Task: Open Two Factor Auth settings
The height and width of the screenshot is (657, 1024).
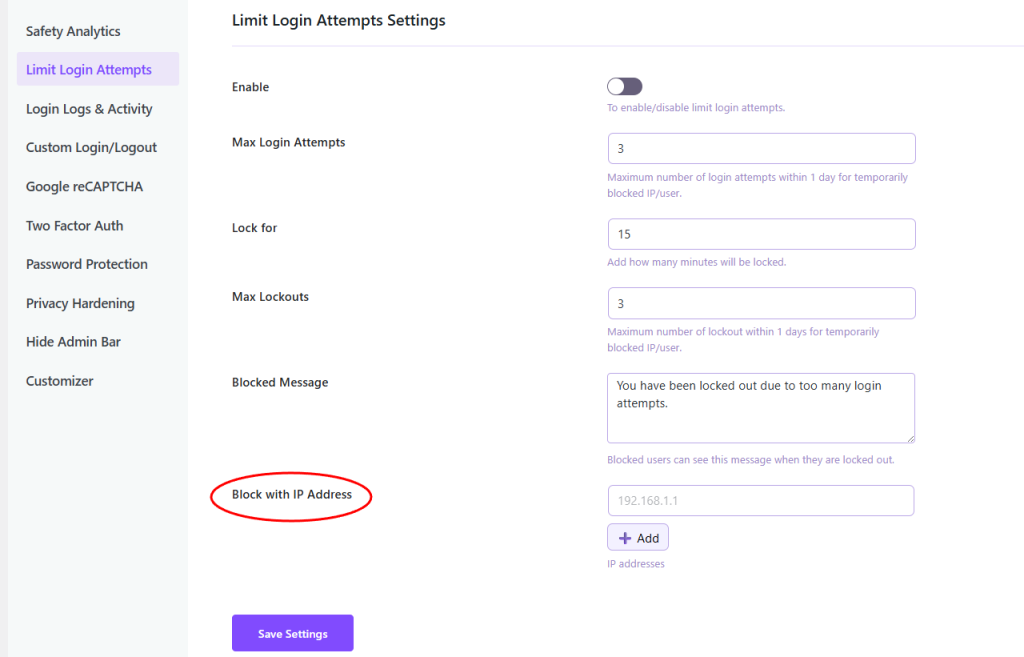Action: tap(75, 226)
